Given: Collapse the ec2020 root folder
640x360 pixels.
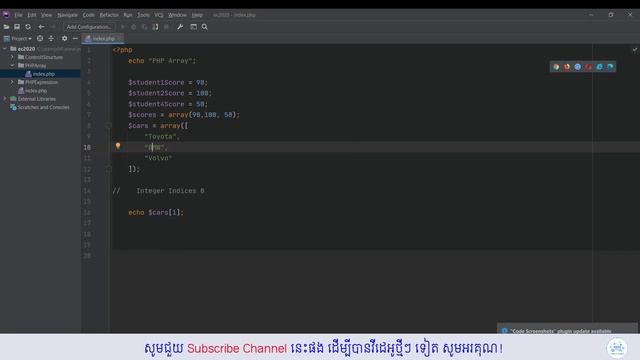Looking at the screenshot, I should pyautogui.click(x=5, y=49).
